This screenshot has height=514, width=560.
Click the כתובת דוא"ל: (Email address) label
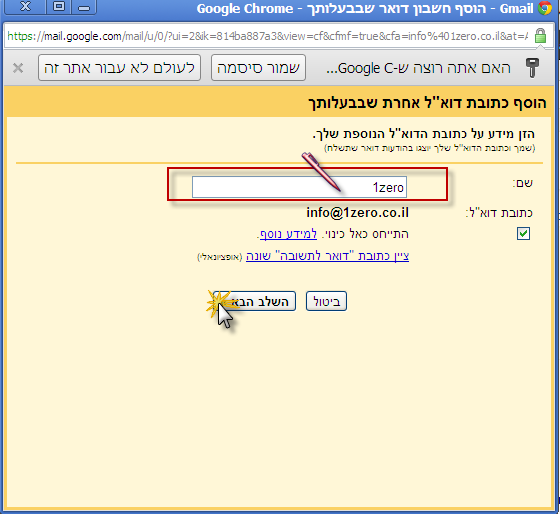(499, 213)
